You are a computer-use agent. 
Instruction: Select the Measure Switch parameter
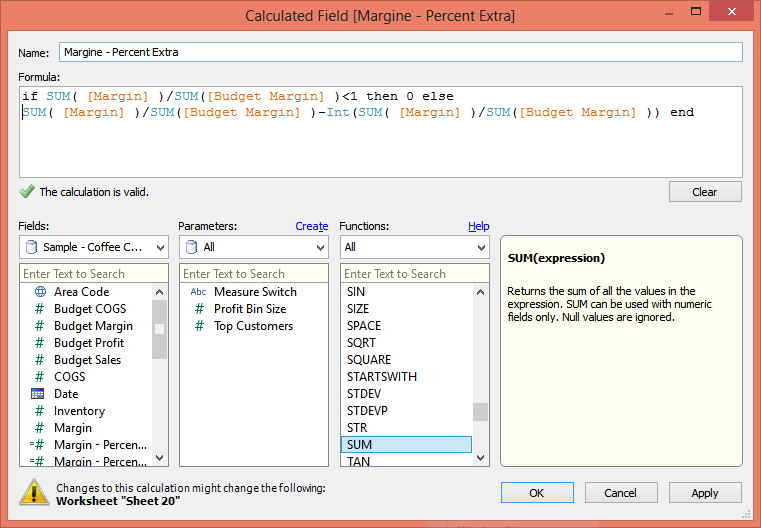click(x=255, y=292)
